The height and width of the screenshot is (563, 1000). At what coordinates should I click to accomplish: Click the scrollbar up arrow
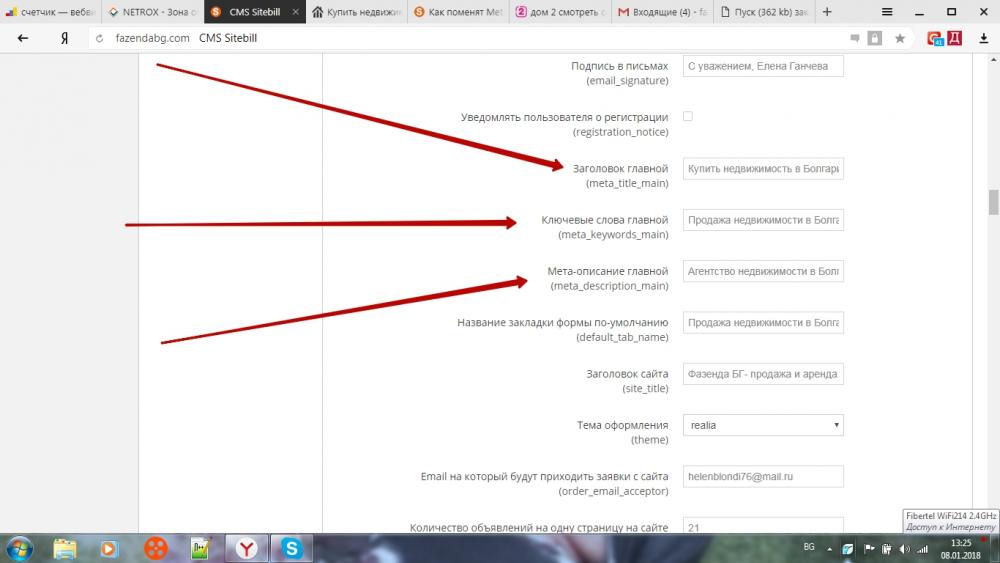tap(993, 59)
